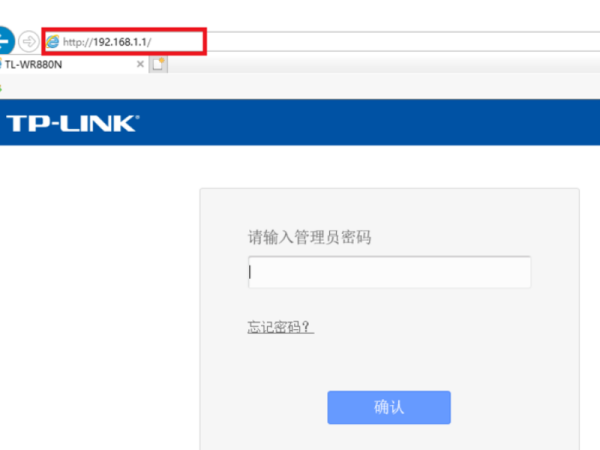Click the blue 确认 button
The height and width of the screenshot is (450, 600).
click(x=389, y=407)
